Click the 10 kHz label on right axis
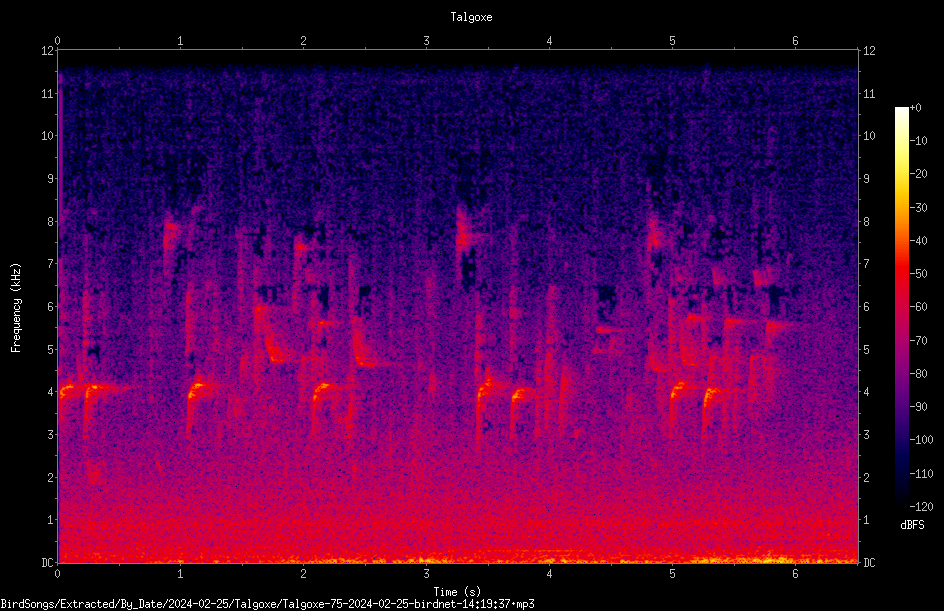This screenshot has height=611, width=944. click(869, 136)
